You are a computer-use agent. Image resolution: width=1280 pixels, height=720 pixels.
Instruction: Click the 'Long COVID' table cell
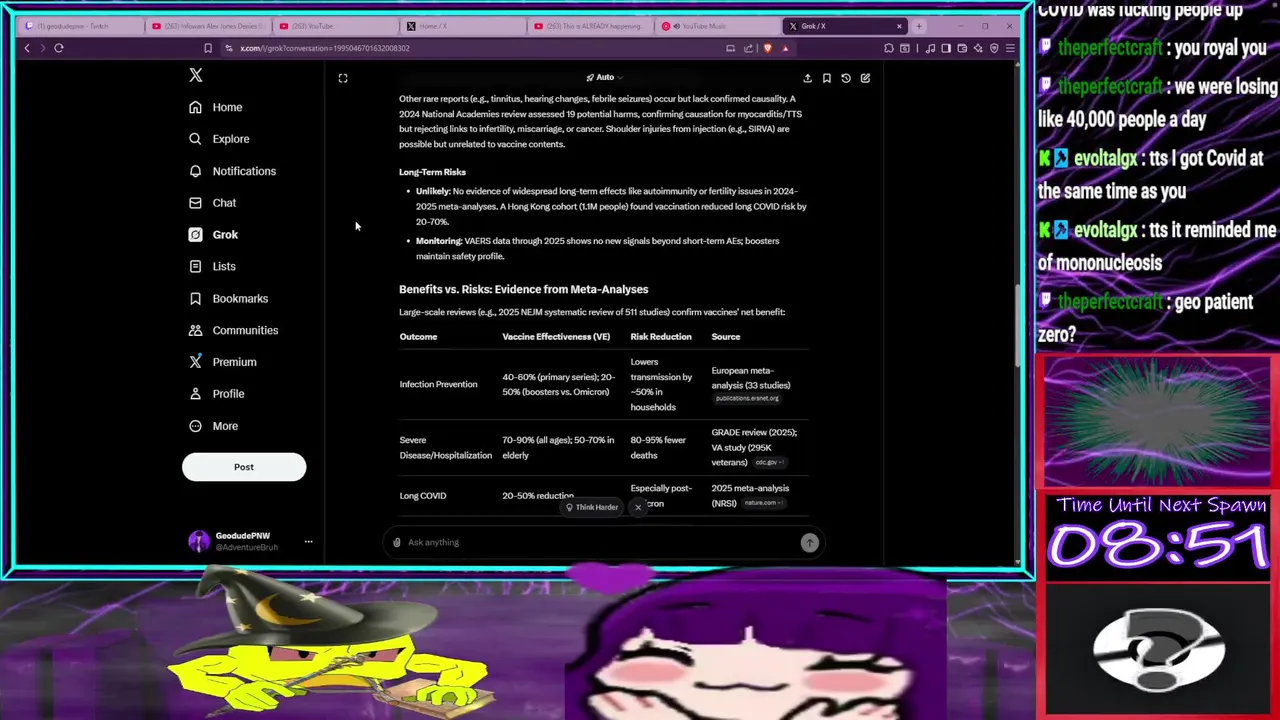coord(422,496)
